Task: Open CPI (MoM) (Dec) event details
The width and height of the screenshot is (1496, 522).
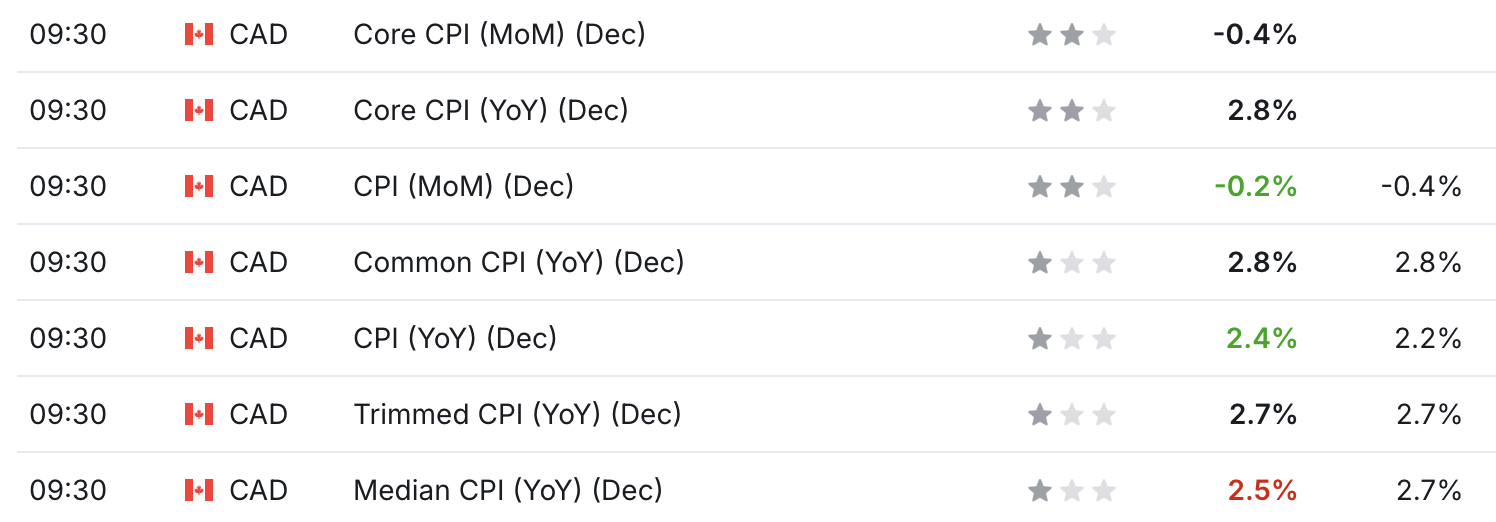Action: coord(463,186)
